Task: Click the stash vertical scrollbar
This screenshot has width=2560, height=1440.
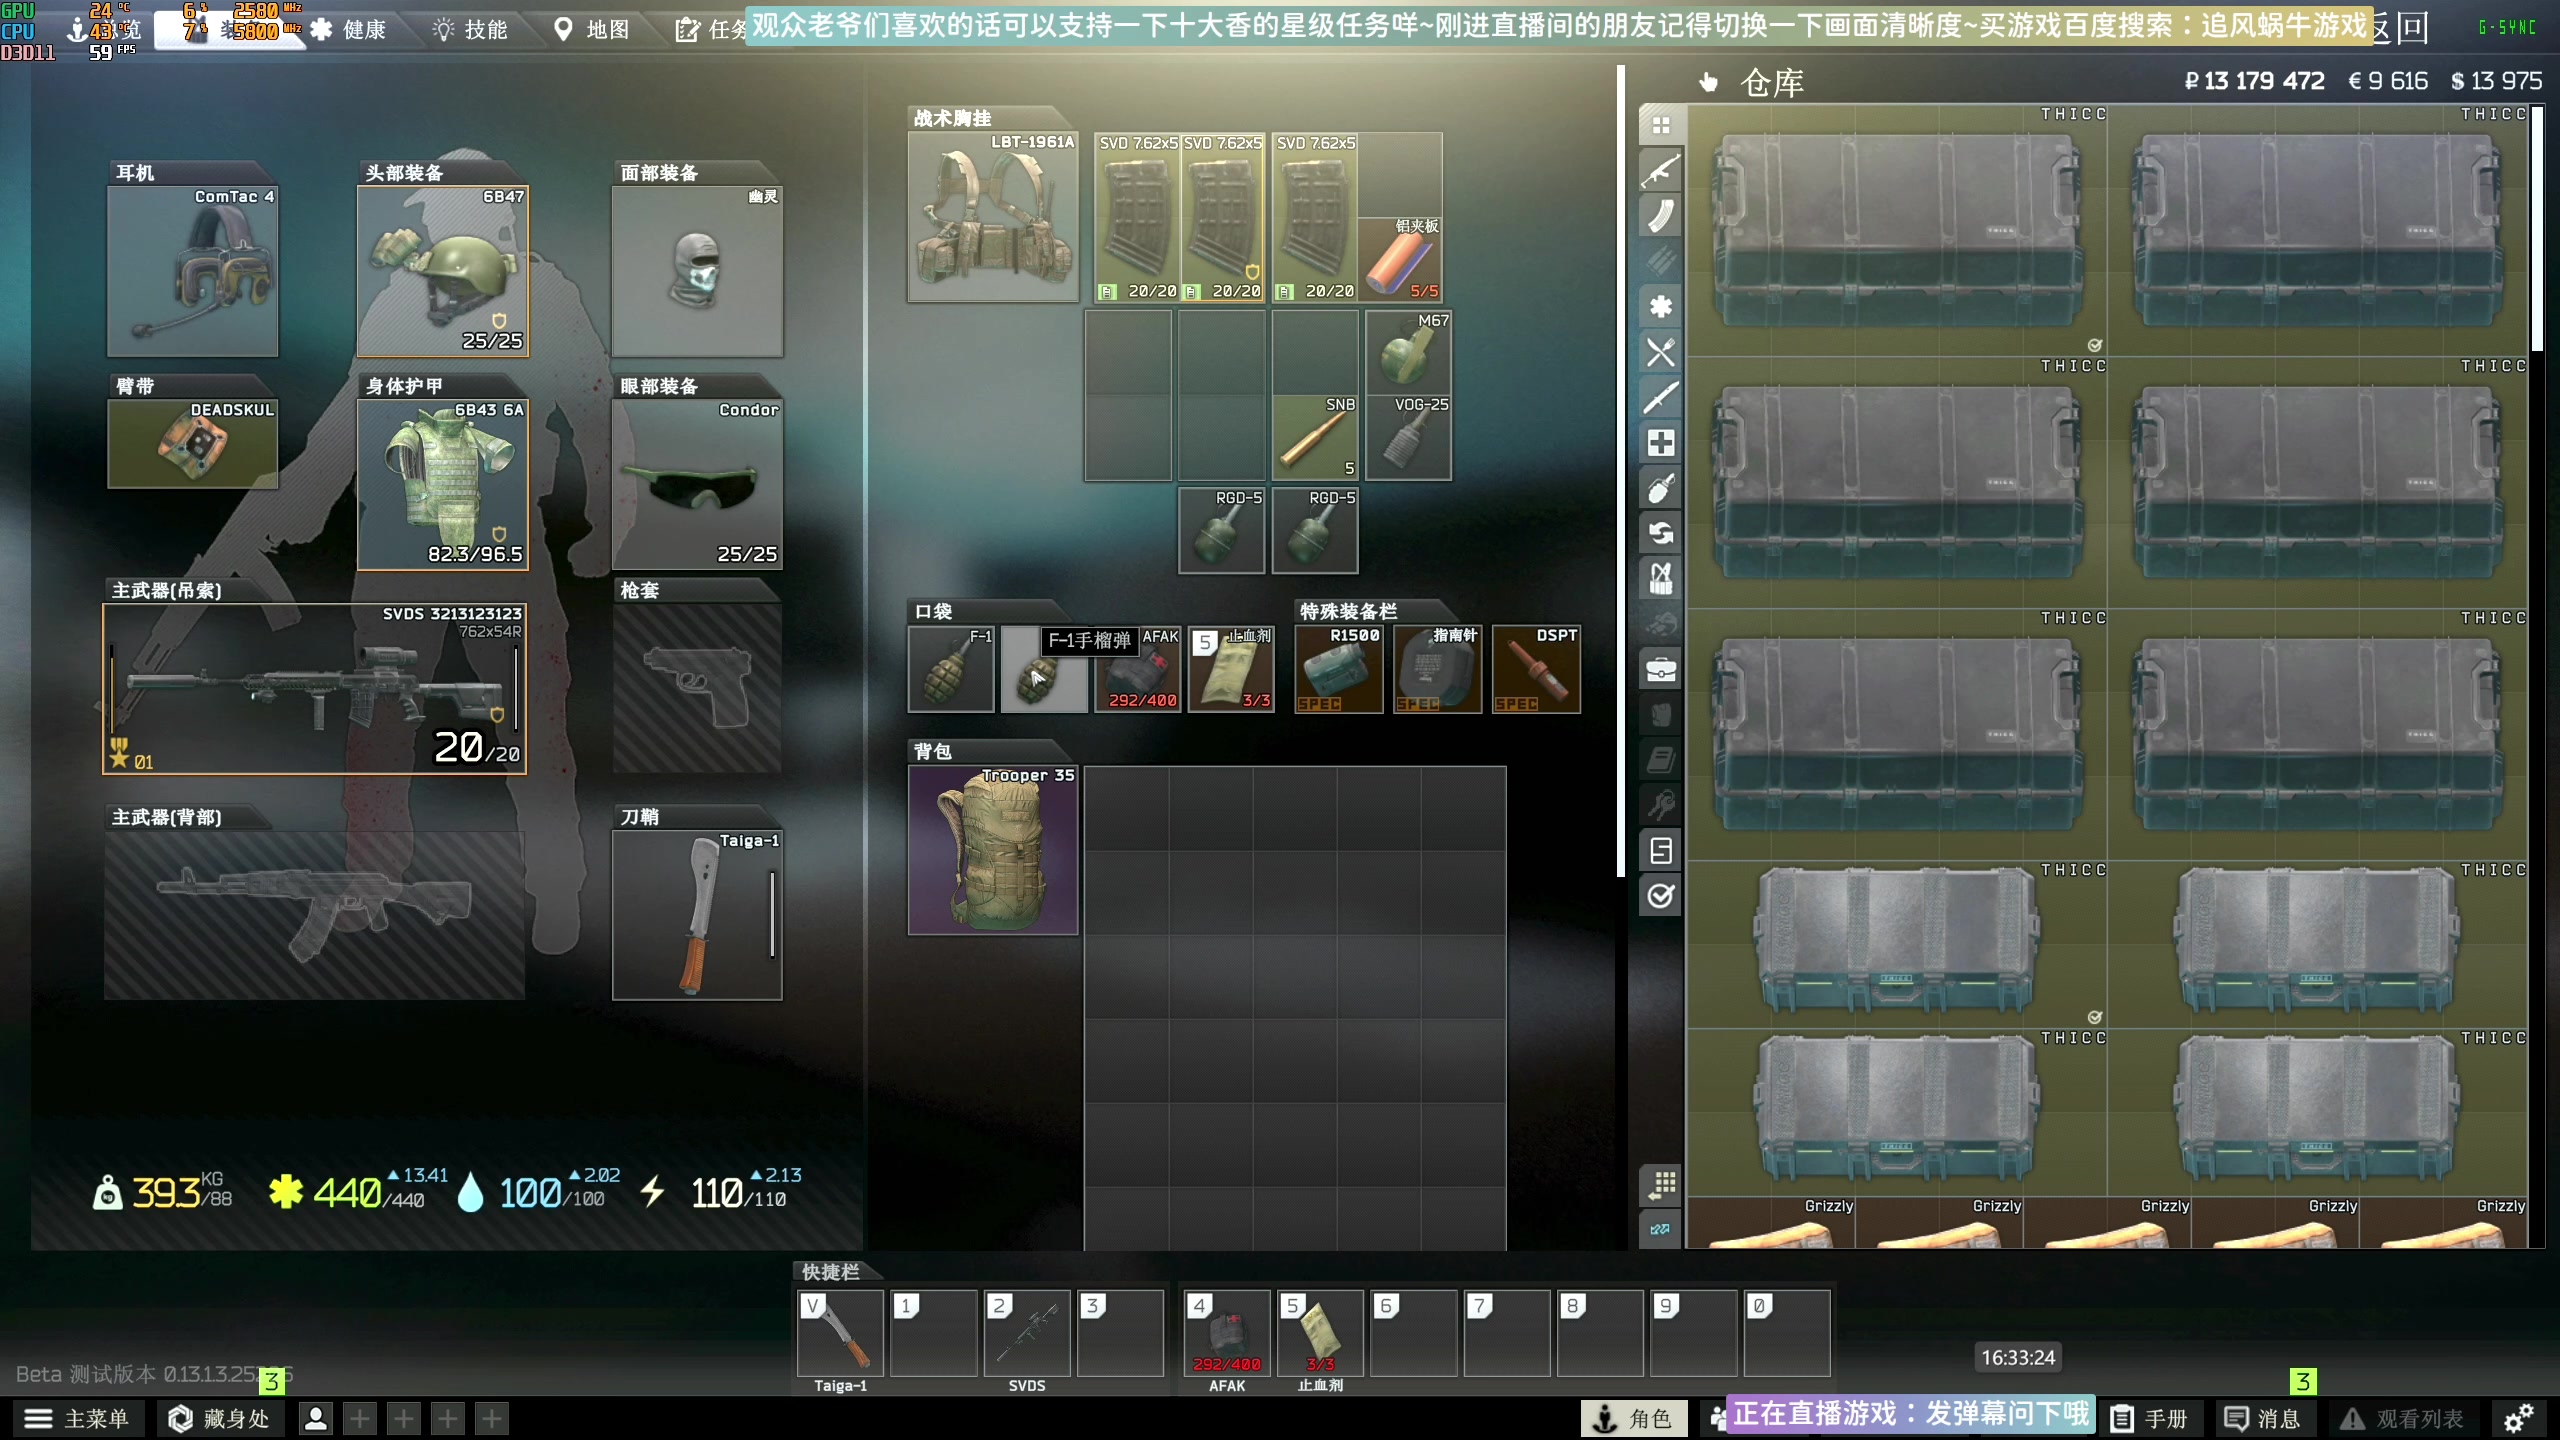Action: tap(2535, 230)
